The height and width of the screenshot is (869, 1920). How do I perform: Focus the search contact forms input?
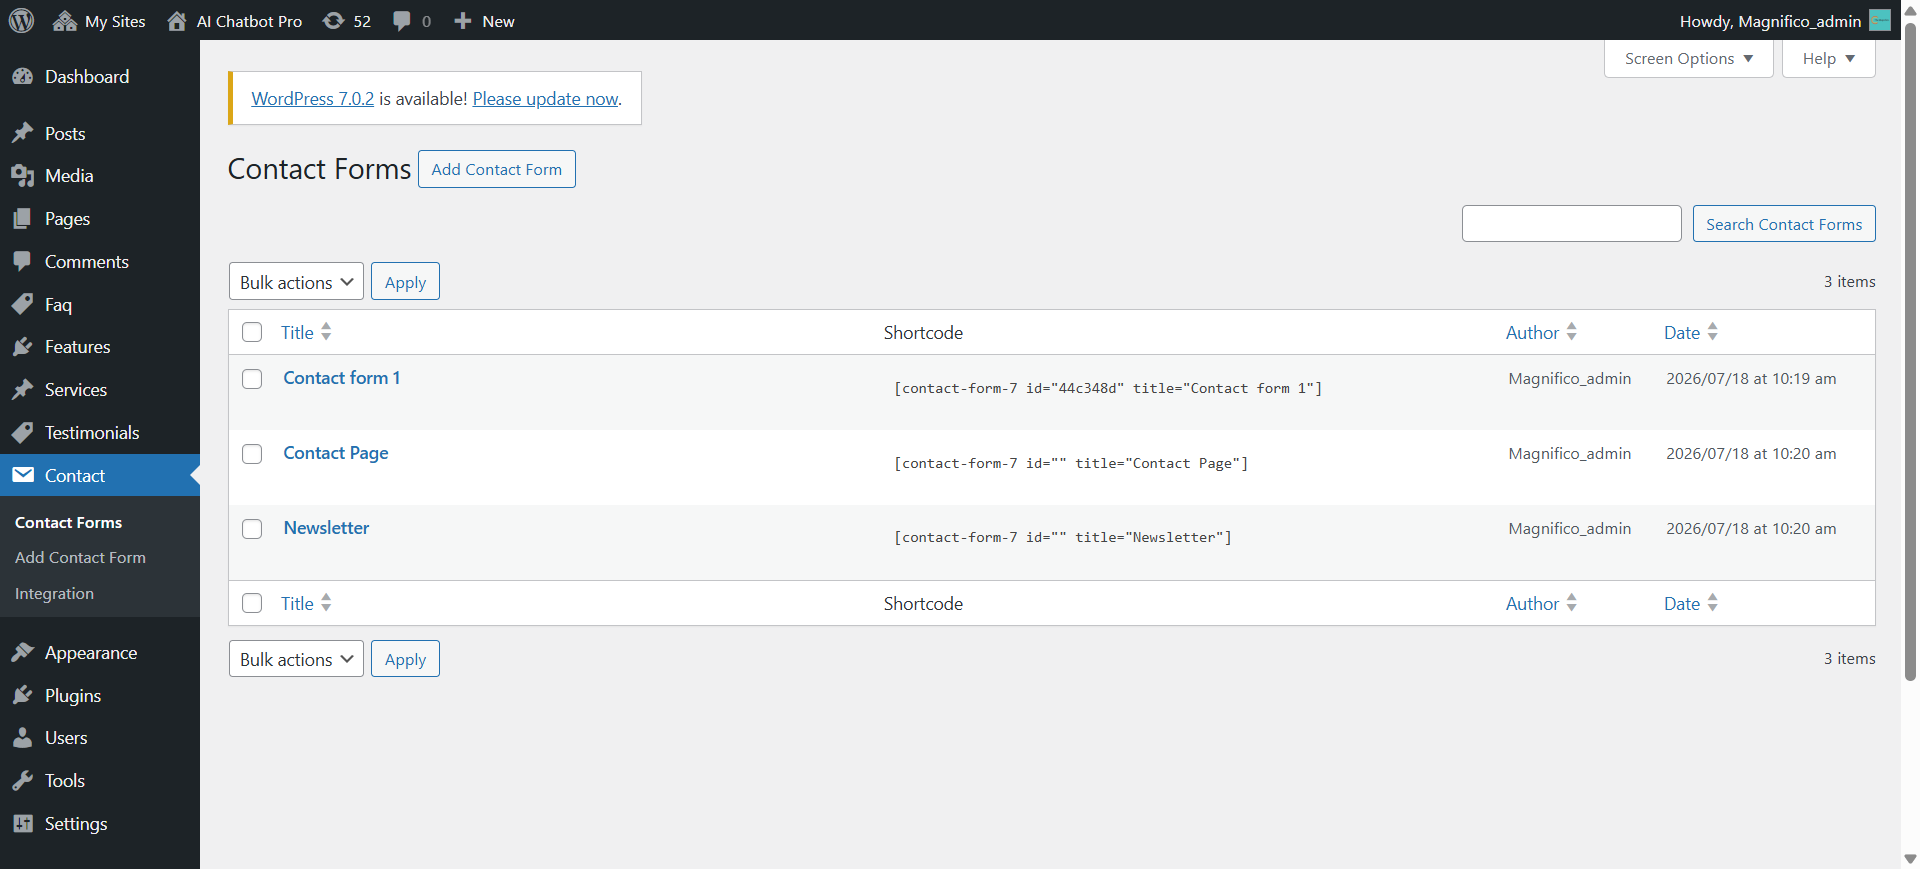[x=1572, y=224]
